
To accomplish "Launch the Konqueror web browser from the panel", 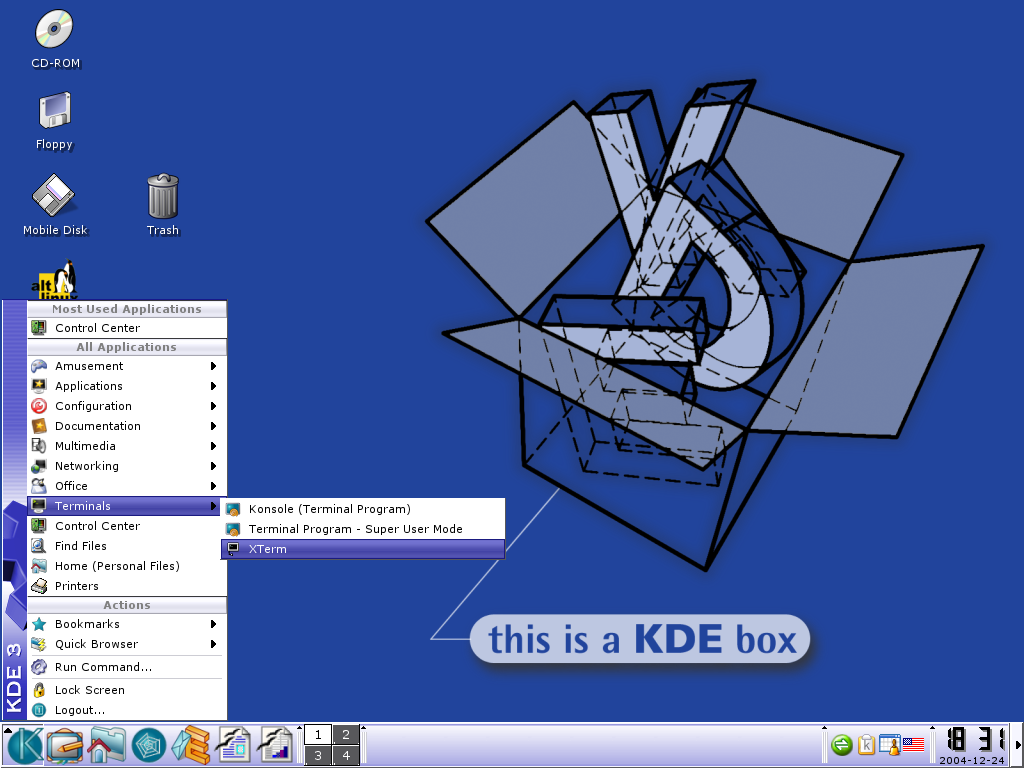I will pos(147,745).
